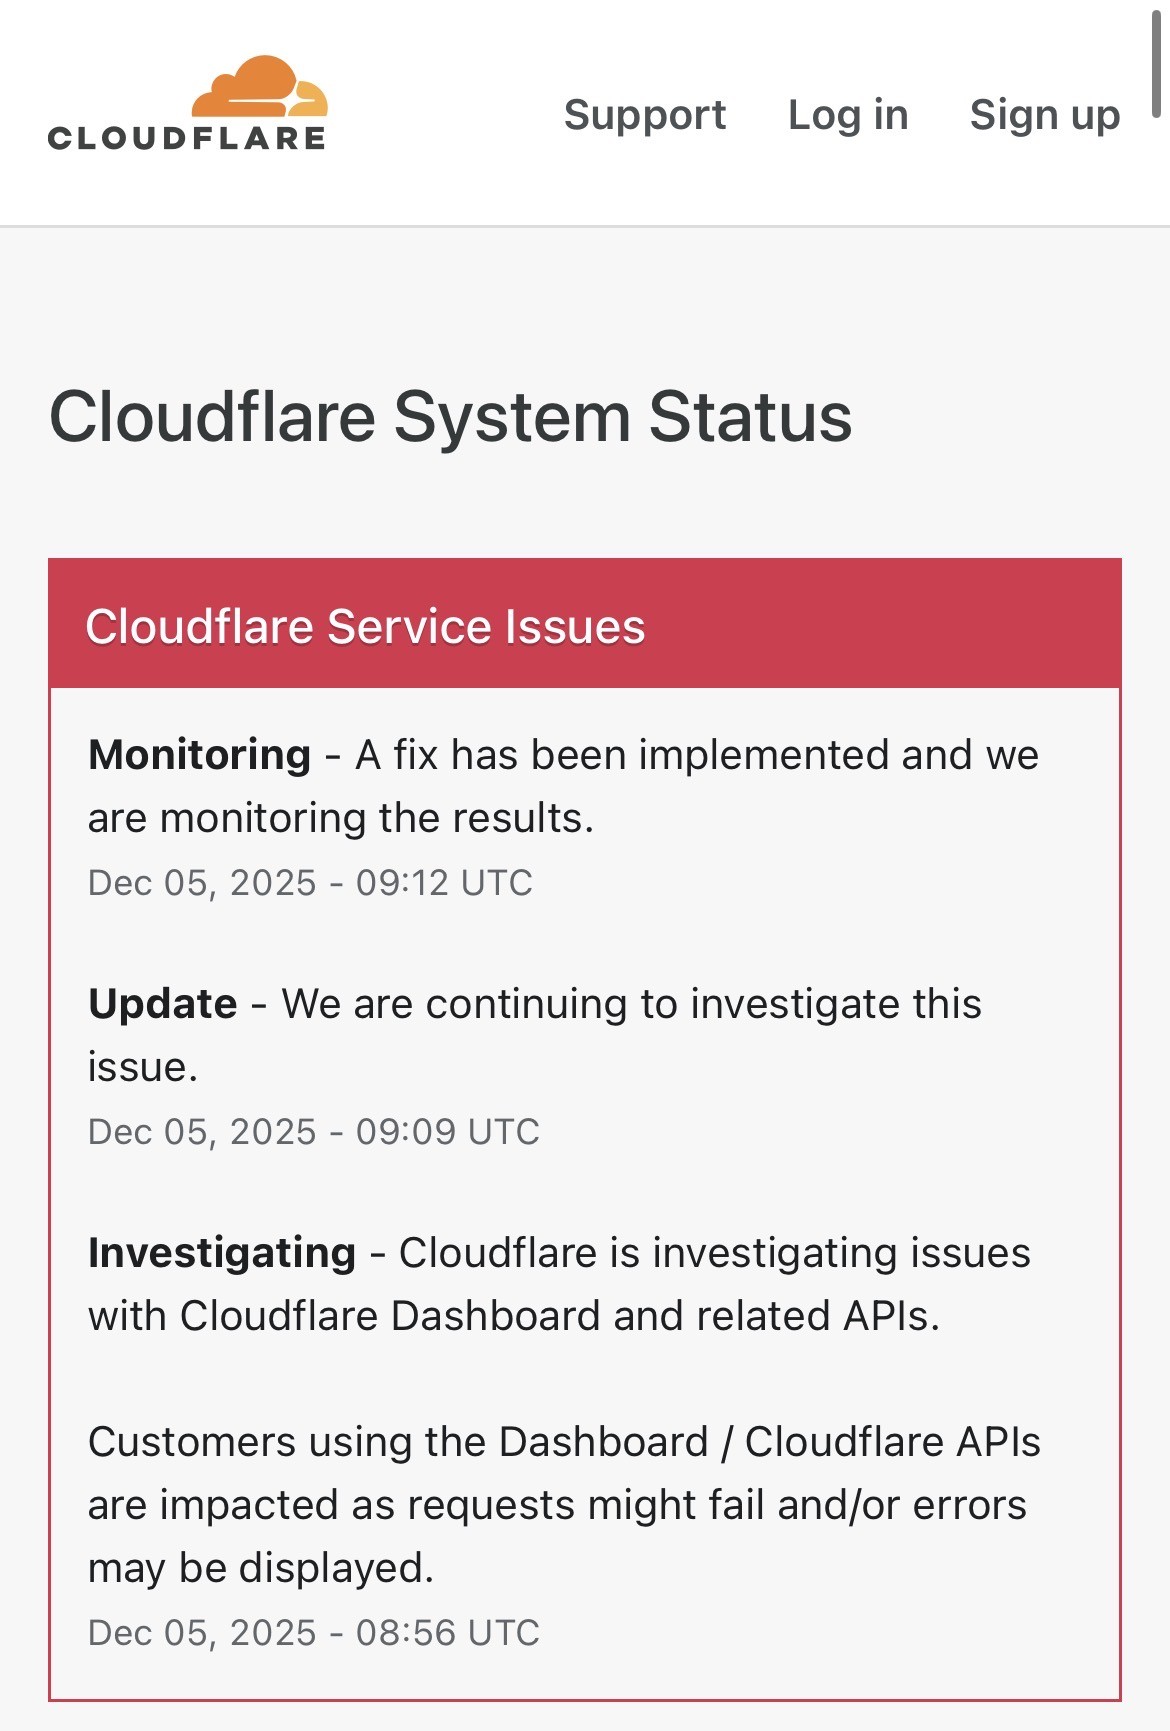This screenshot has height=1731, width=1170.
Task: Click the bold Update status label
Action: coord(163,1004)
